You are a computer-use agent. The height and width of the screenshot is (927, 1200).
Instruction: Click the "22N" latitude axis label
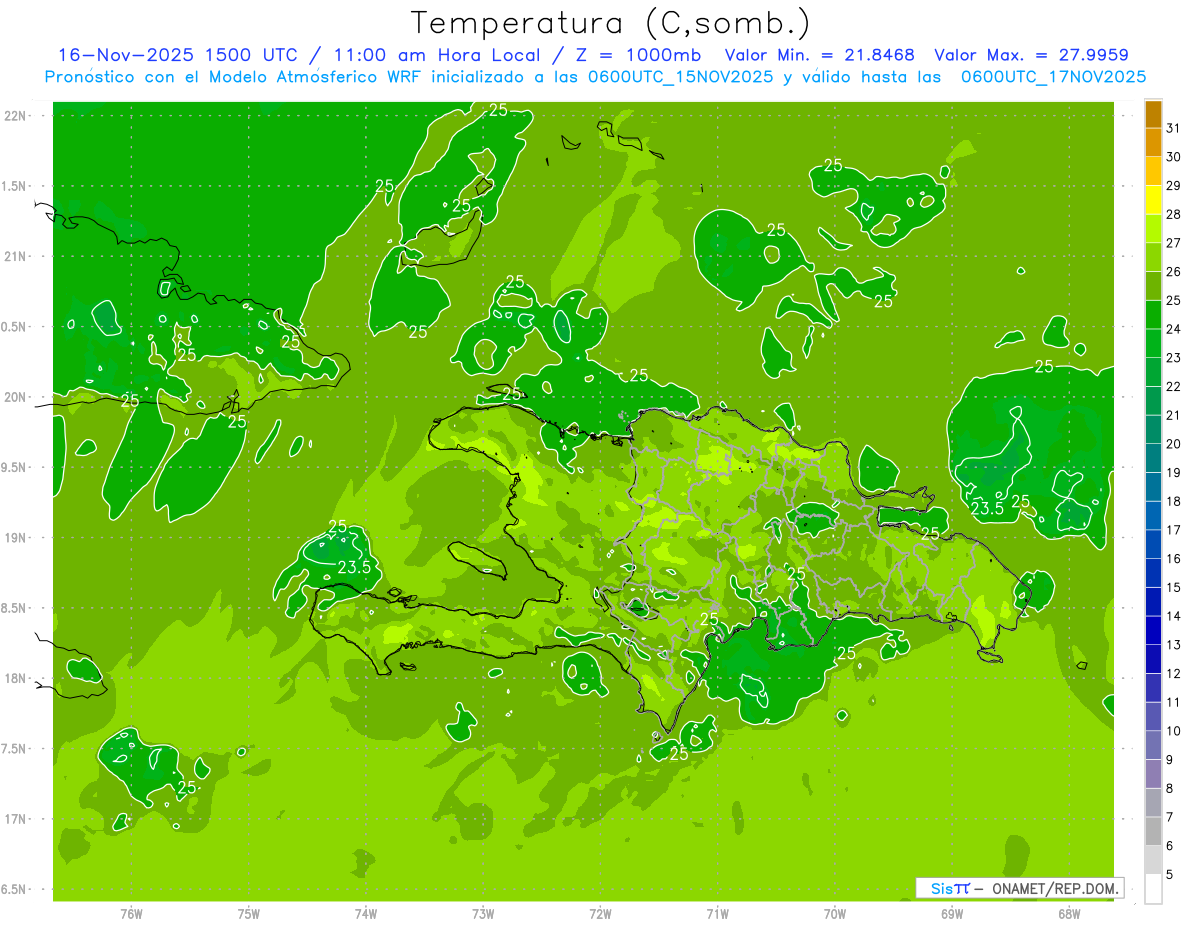[x=16, y=116]
